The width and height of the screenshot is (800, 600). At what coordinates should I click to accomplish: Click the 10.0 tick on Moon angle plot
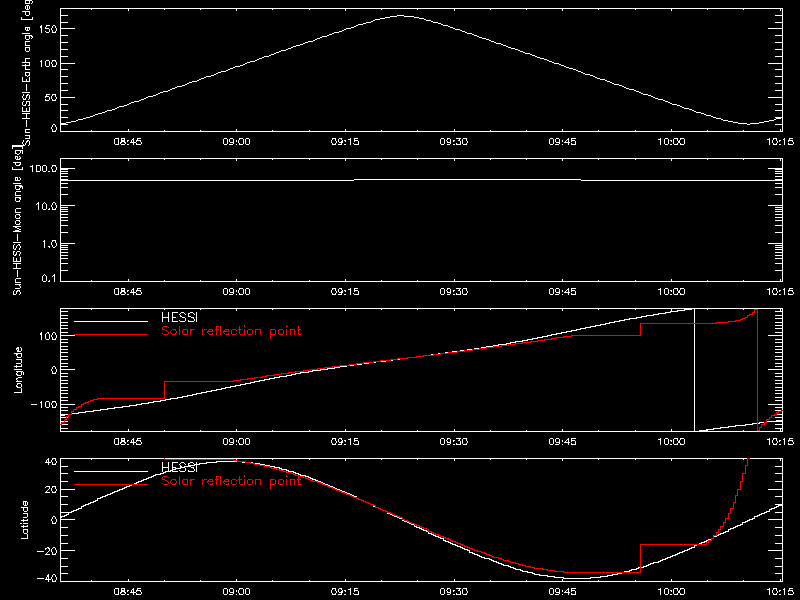tap(46, 206)
